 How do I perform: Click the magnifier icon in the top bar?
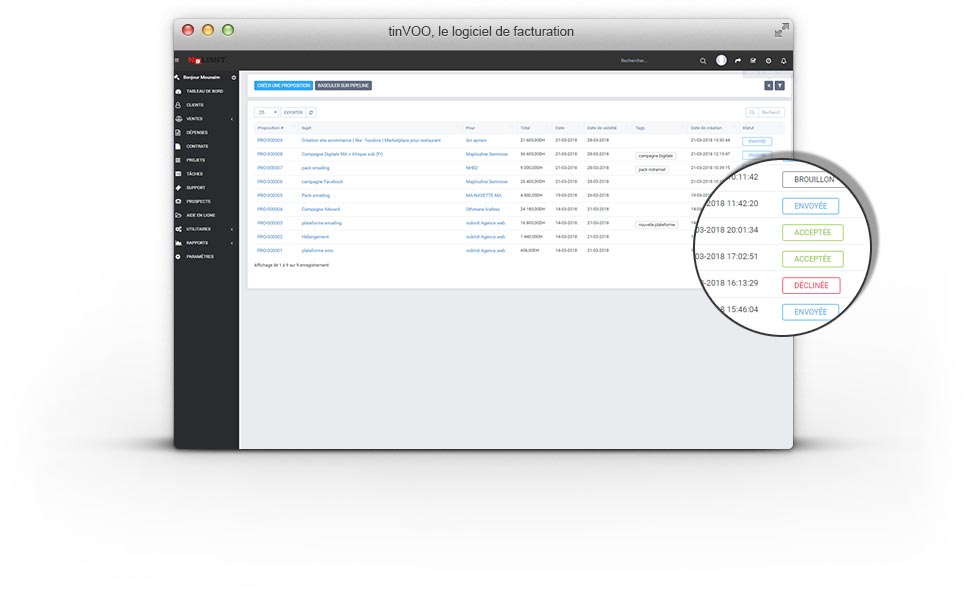(x=703, y=61)
